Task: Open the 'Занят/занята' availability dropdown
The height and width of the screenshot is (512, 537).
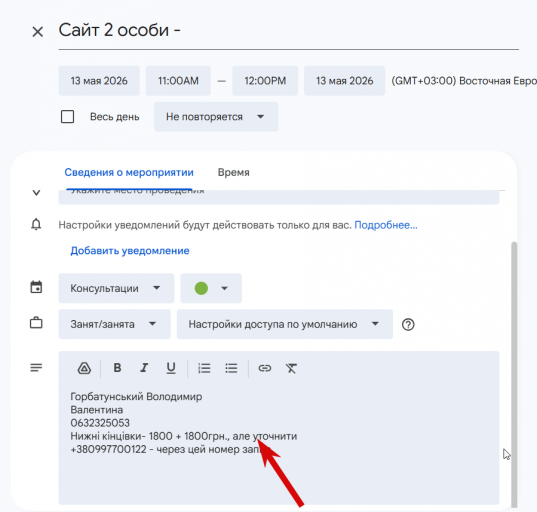Action: click(x=114, y=324)
